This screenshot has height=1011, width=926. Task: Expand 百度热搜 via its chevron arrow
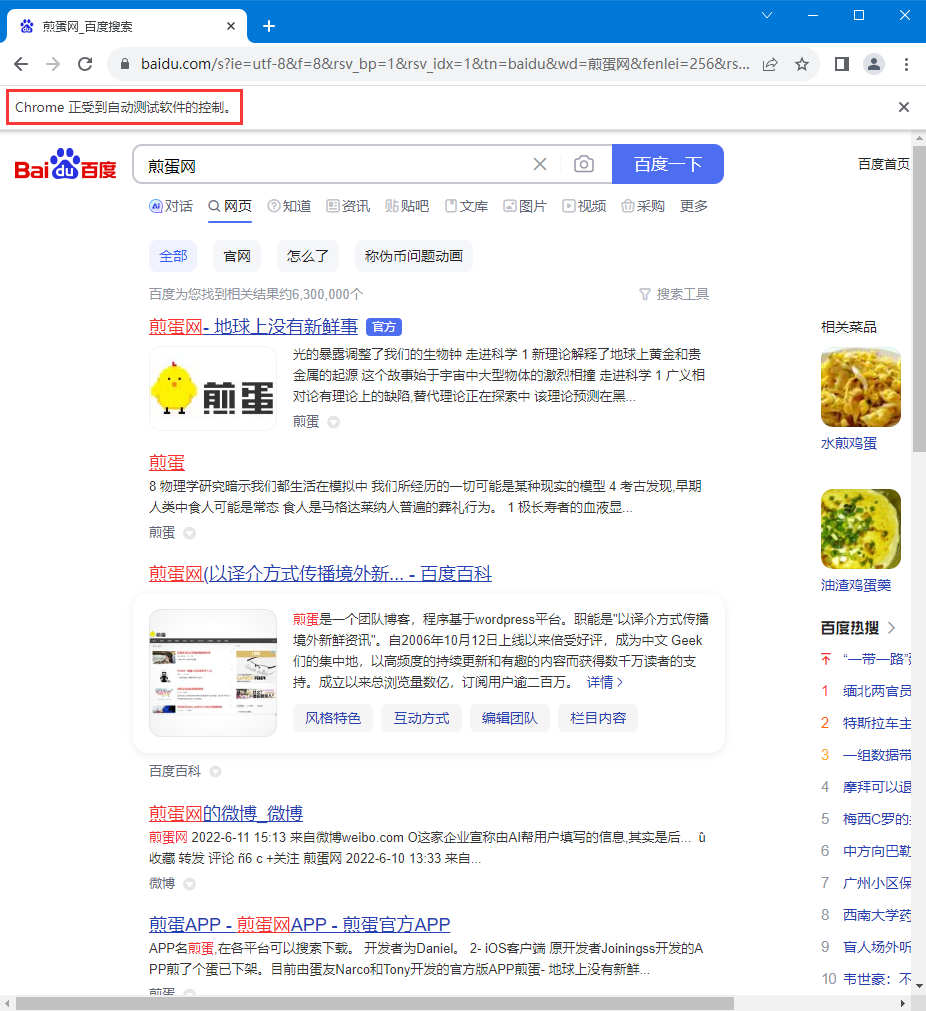[893, 627]
